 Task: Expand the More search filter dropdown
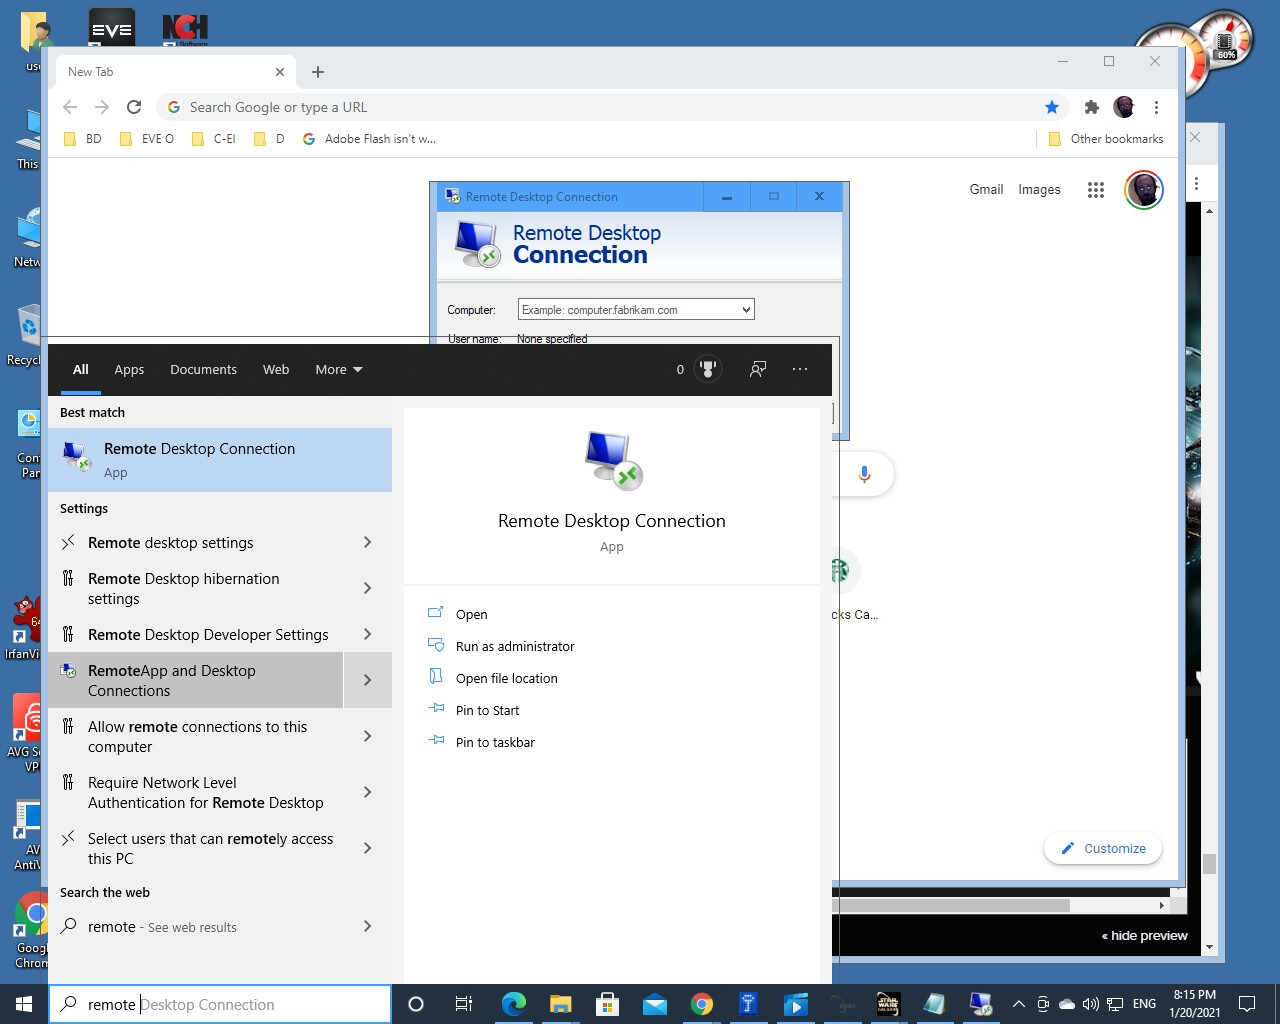(x=339, y=369)
